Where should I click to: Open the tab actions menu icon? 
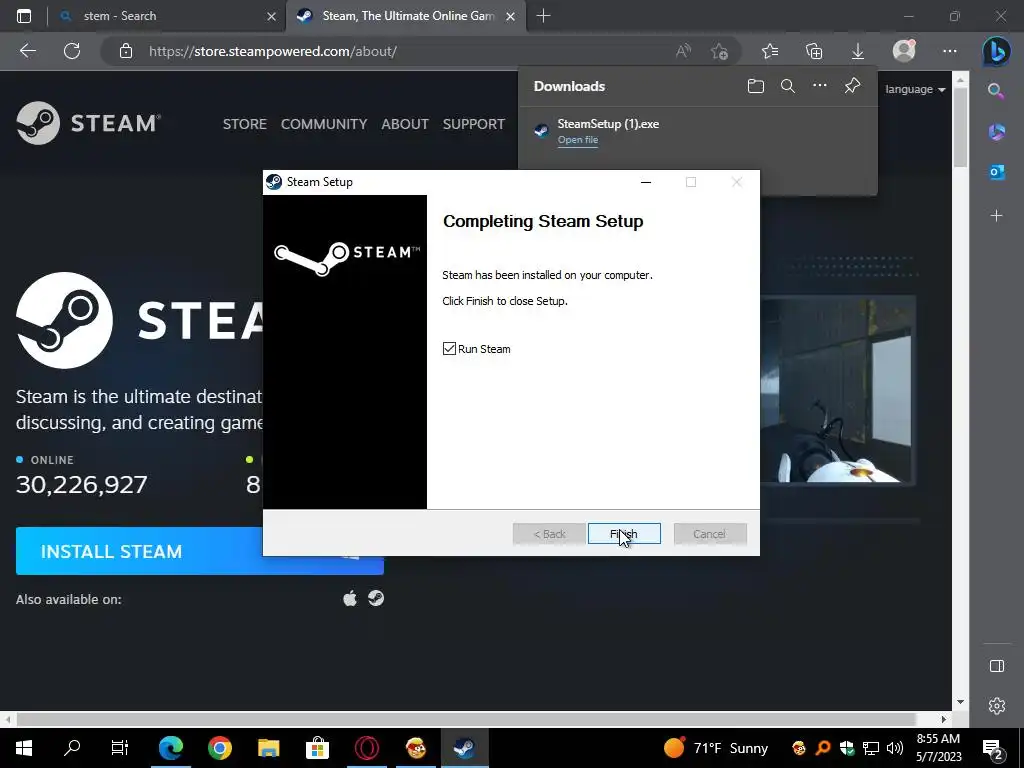[24, 16]
